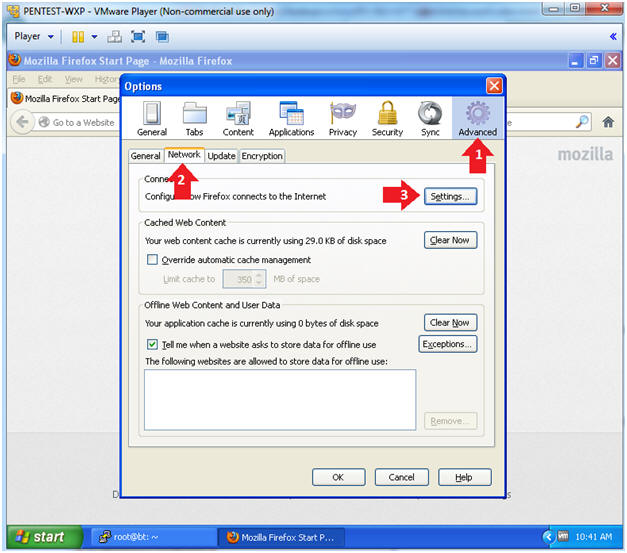
Task: Open the General options category
Action: [x=152, y=119]
